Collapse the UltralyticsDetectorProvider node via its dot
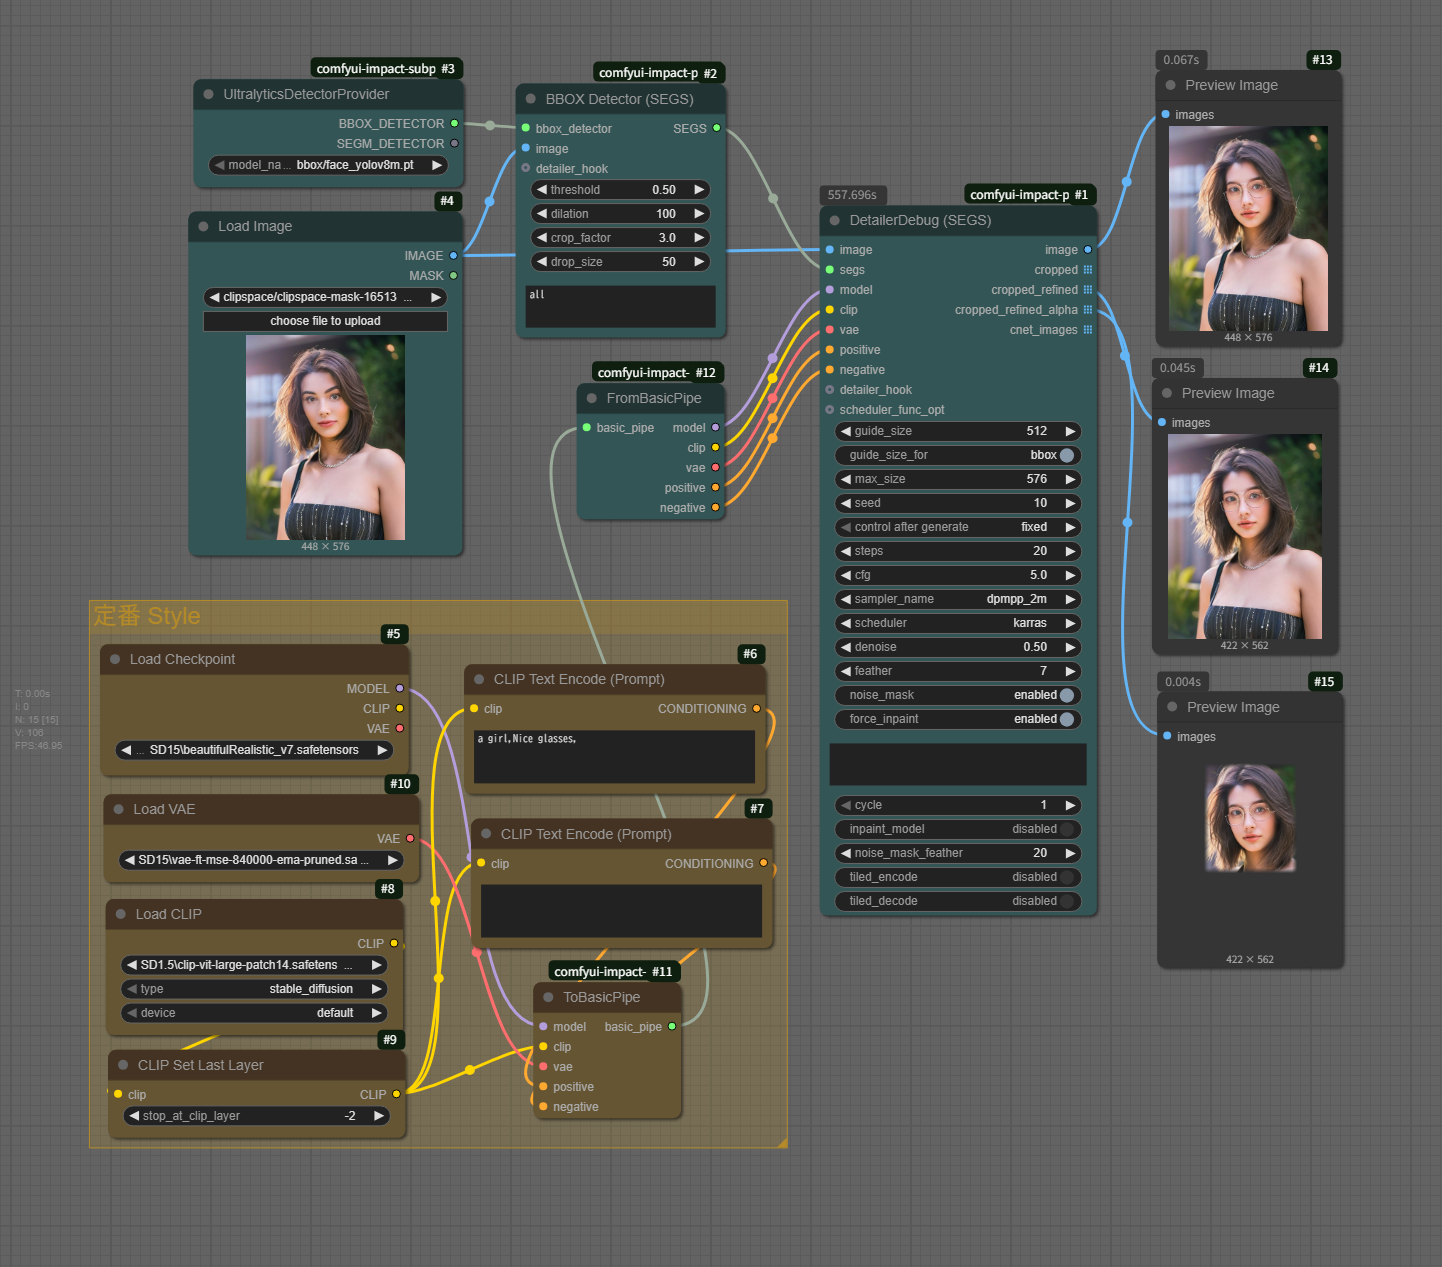Screen dimensions: 1442x1267 coord(209,94)
